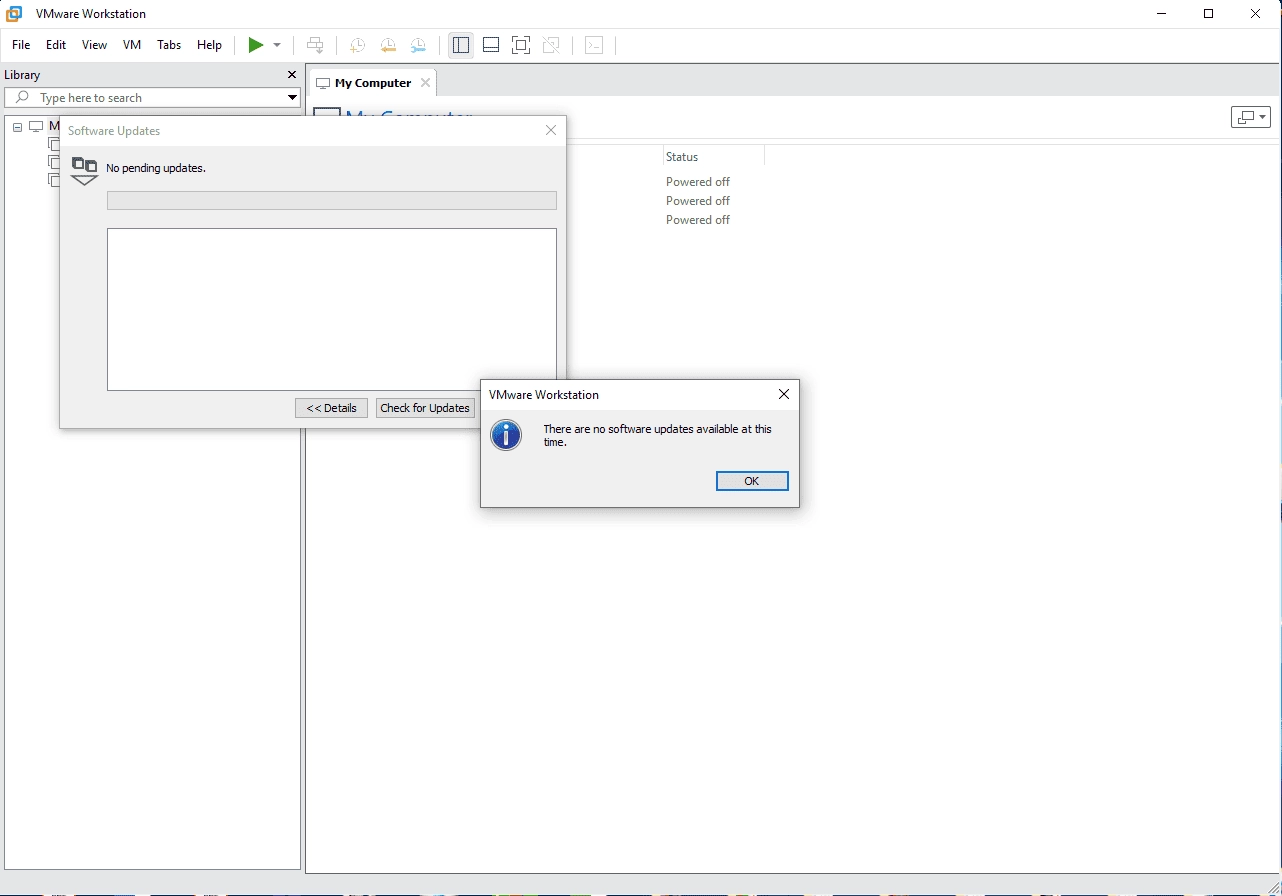1282x896 pixels.
Task: Click the No pending updates text
Action: [156, 168]
